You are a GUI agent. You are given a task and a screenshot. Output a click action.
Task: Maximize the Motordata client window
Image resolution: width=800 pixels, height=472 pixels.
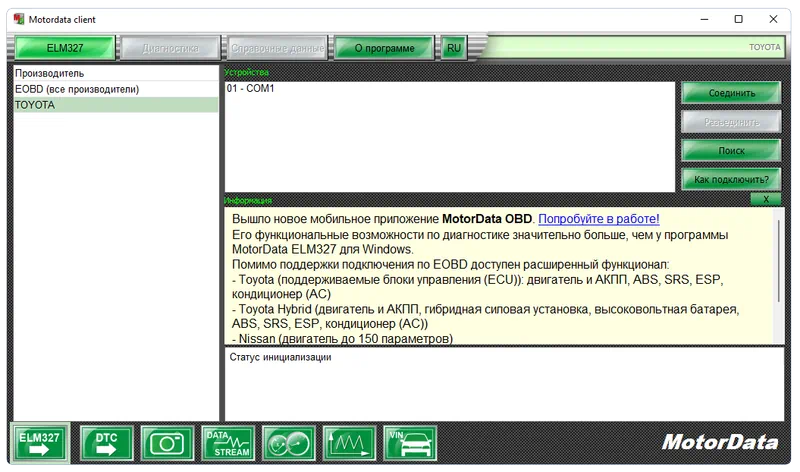[738, 19]
